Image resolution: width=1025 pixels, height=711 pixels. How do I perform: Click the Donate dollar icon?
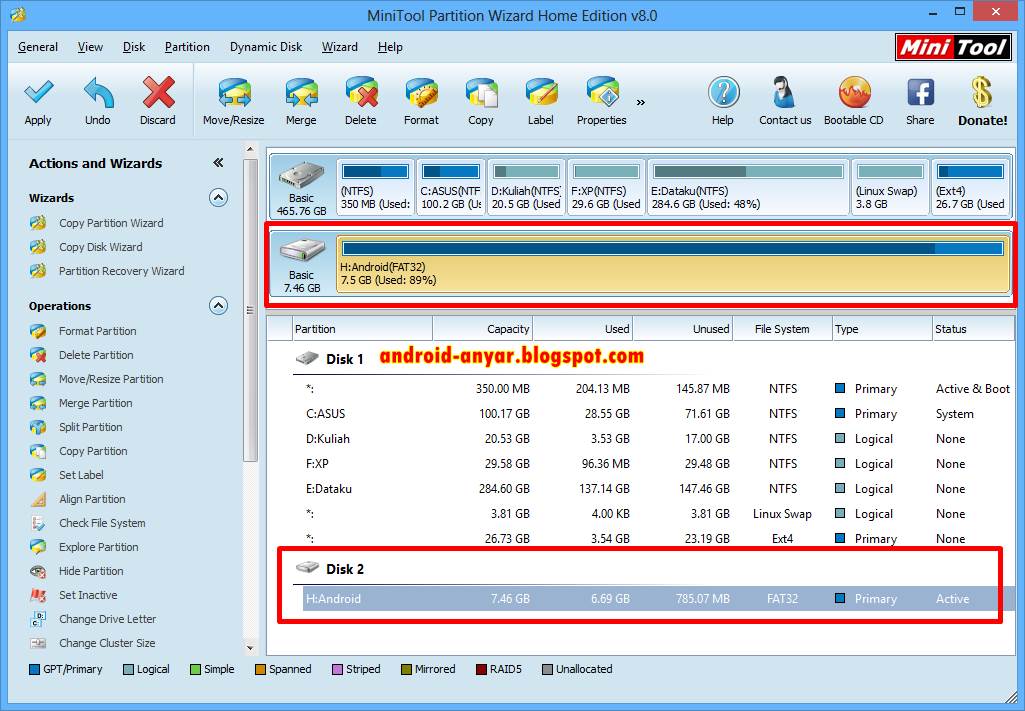pos(982,93)
